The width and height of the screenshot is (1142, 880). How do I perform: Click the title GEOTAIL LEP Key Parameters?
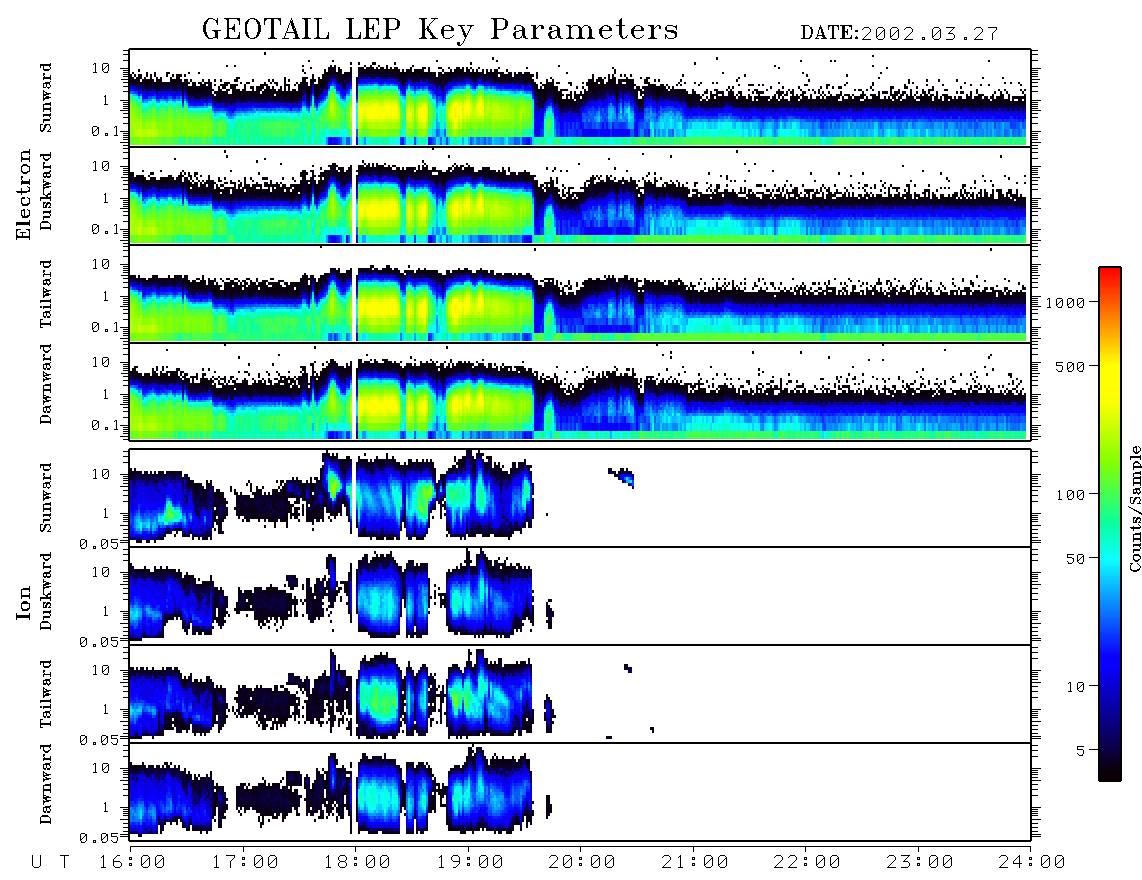(440, 30)
